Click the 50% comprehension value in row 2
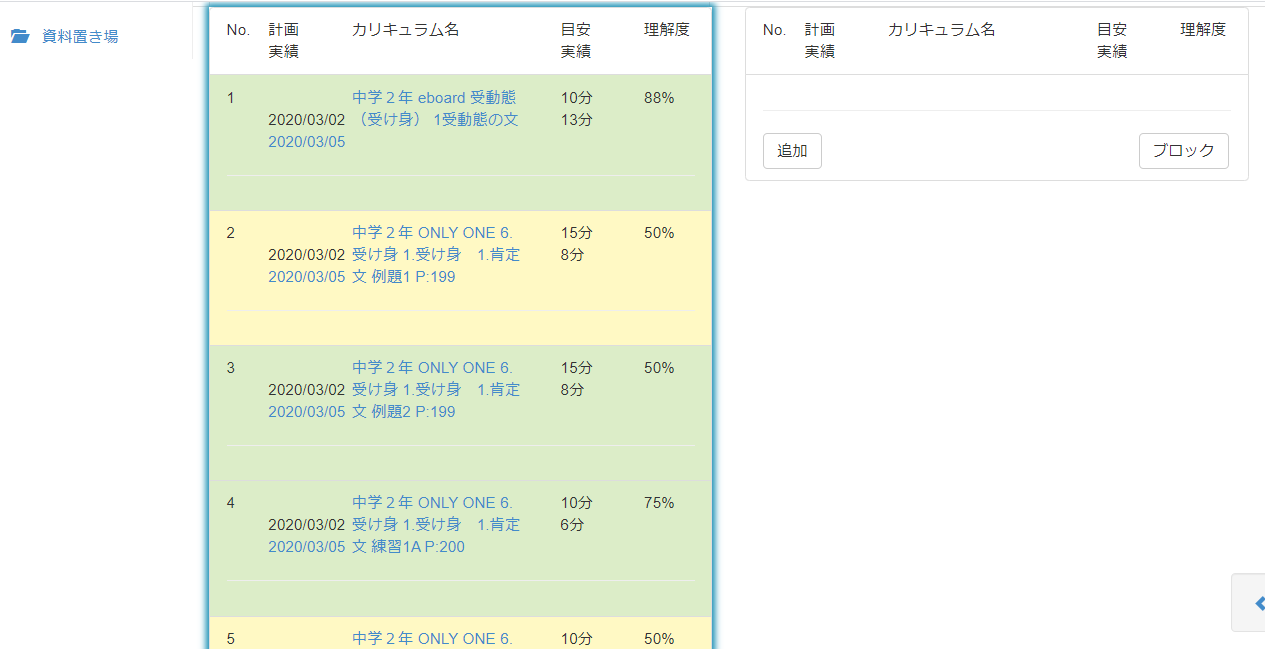This screenshot has height=649, width=1265. pos(659,233)
